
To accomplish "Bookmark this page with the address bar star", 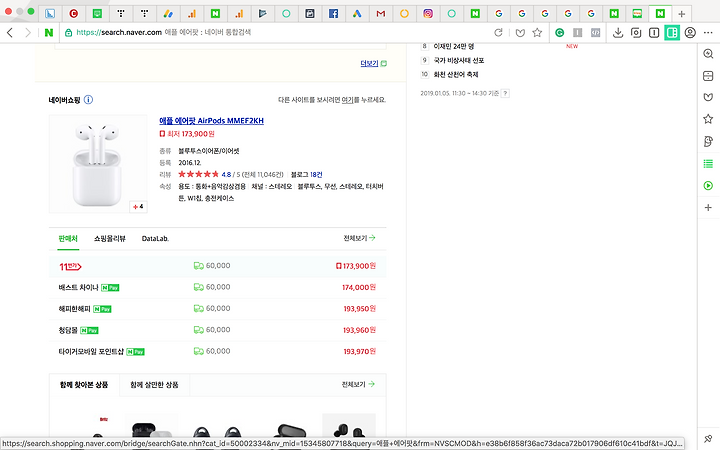I will coord(537,33).
